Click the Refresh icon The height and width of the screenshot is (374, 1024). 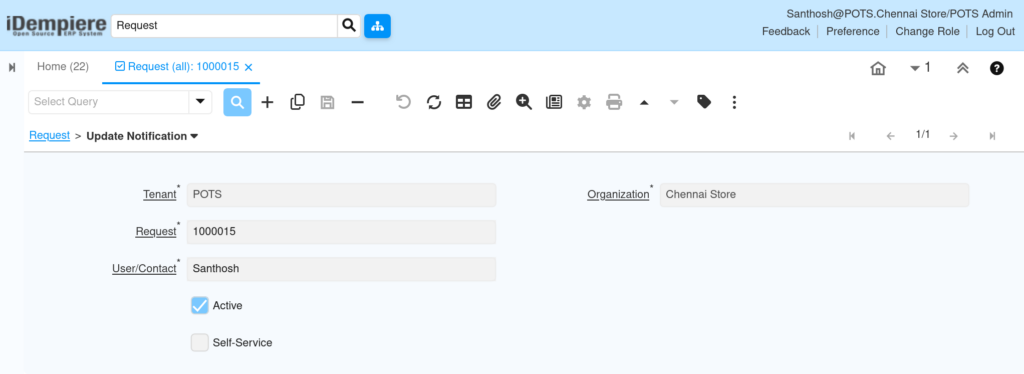pyautogui.click(x=434, y=102)
